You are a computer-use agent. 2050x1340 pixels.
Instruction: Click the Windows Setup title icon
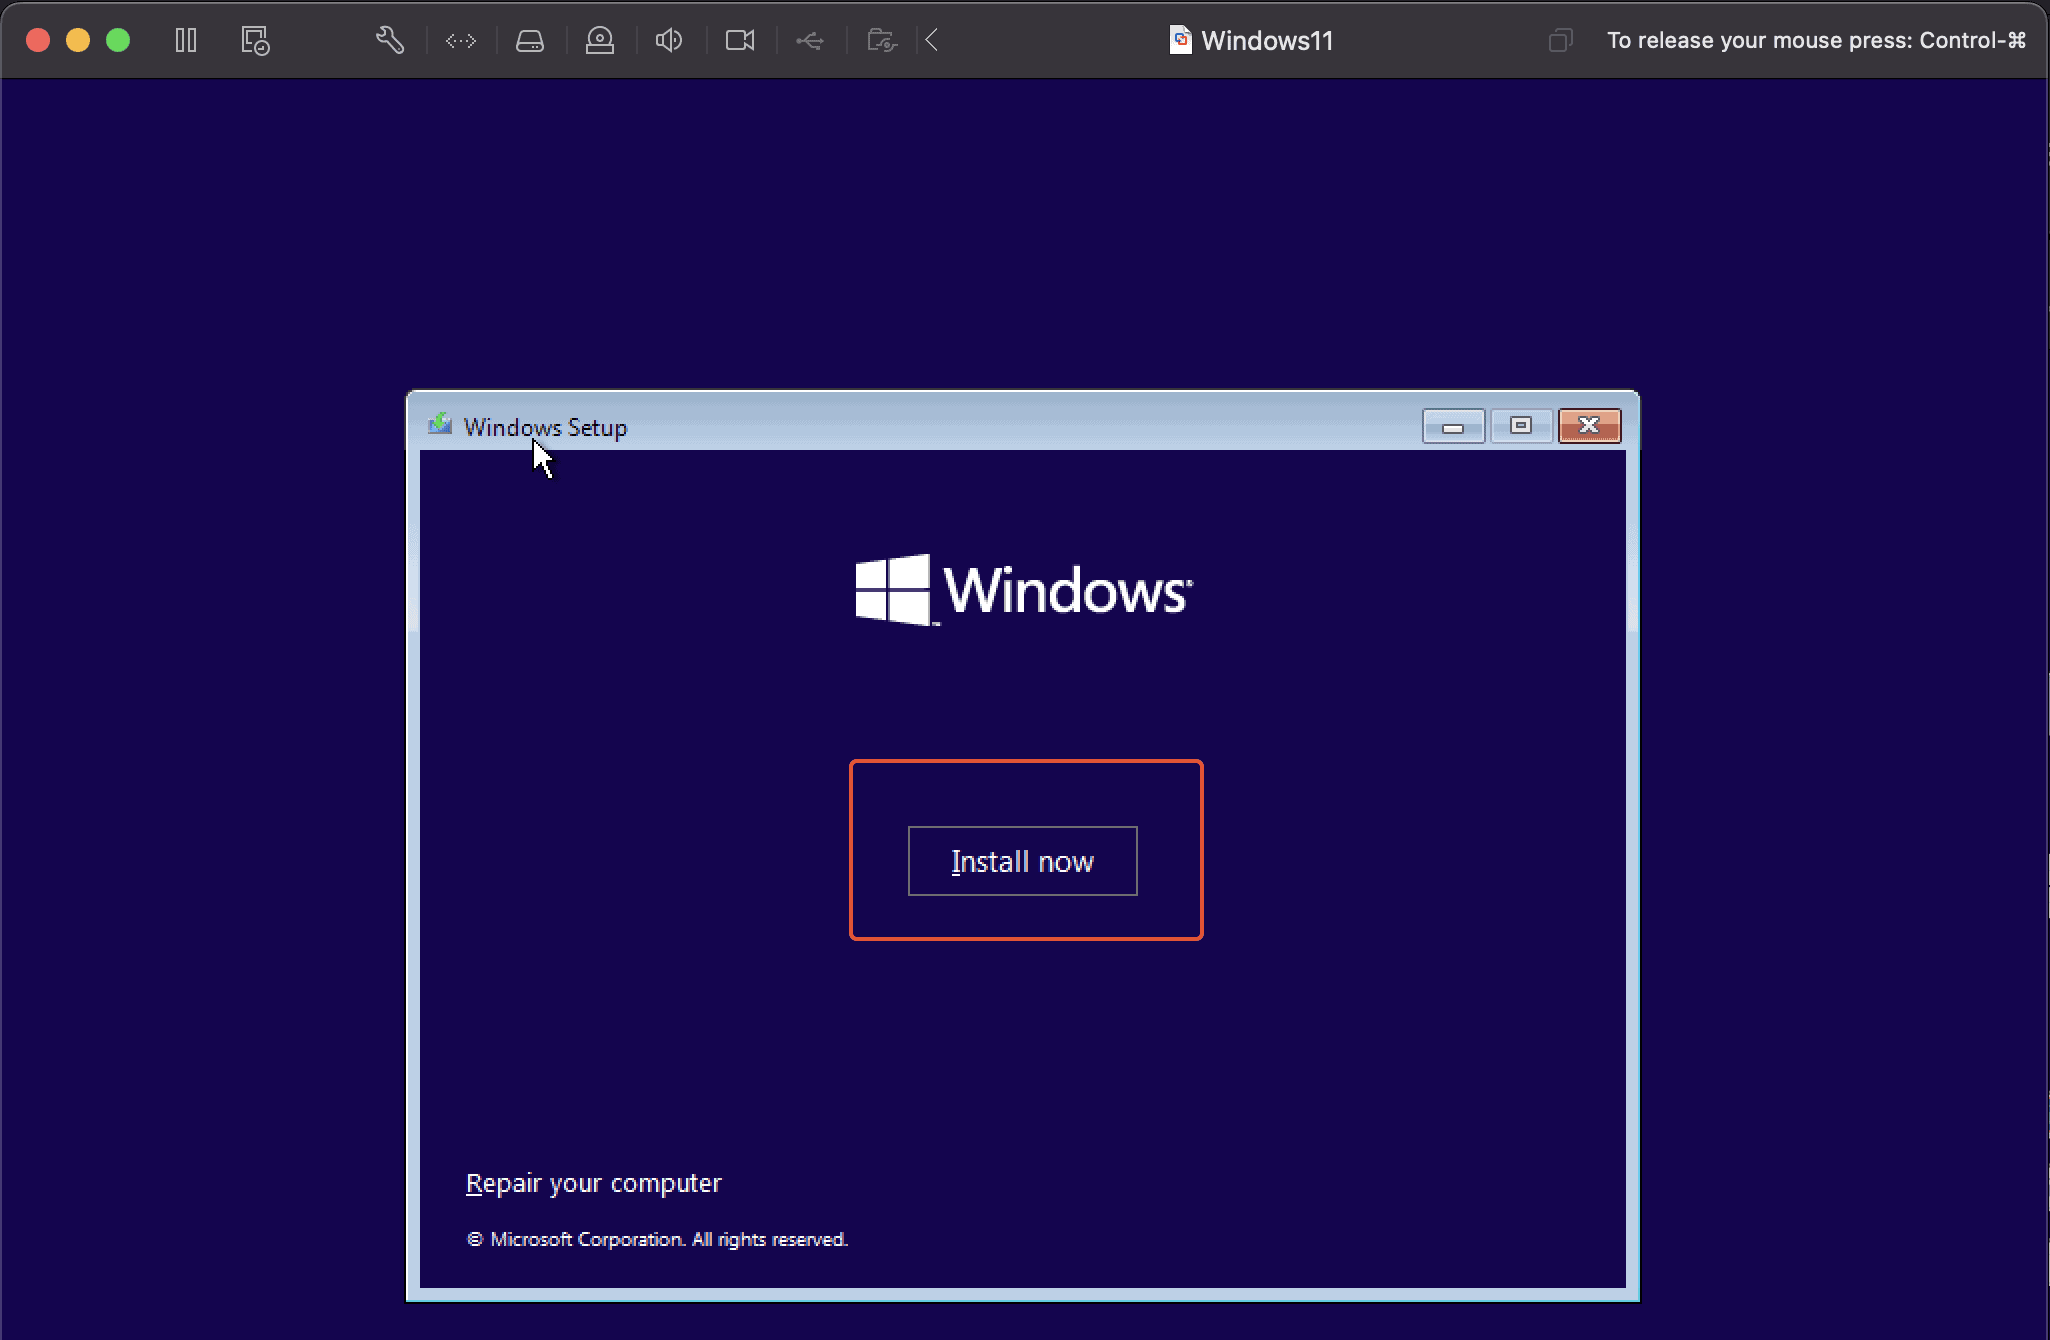(x=440, y=425)
